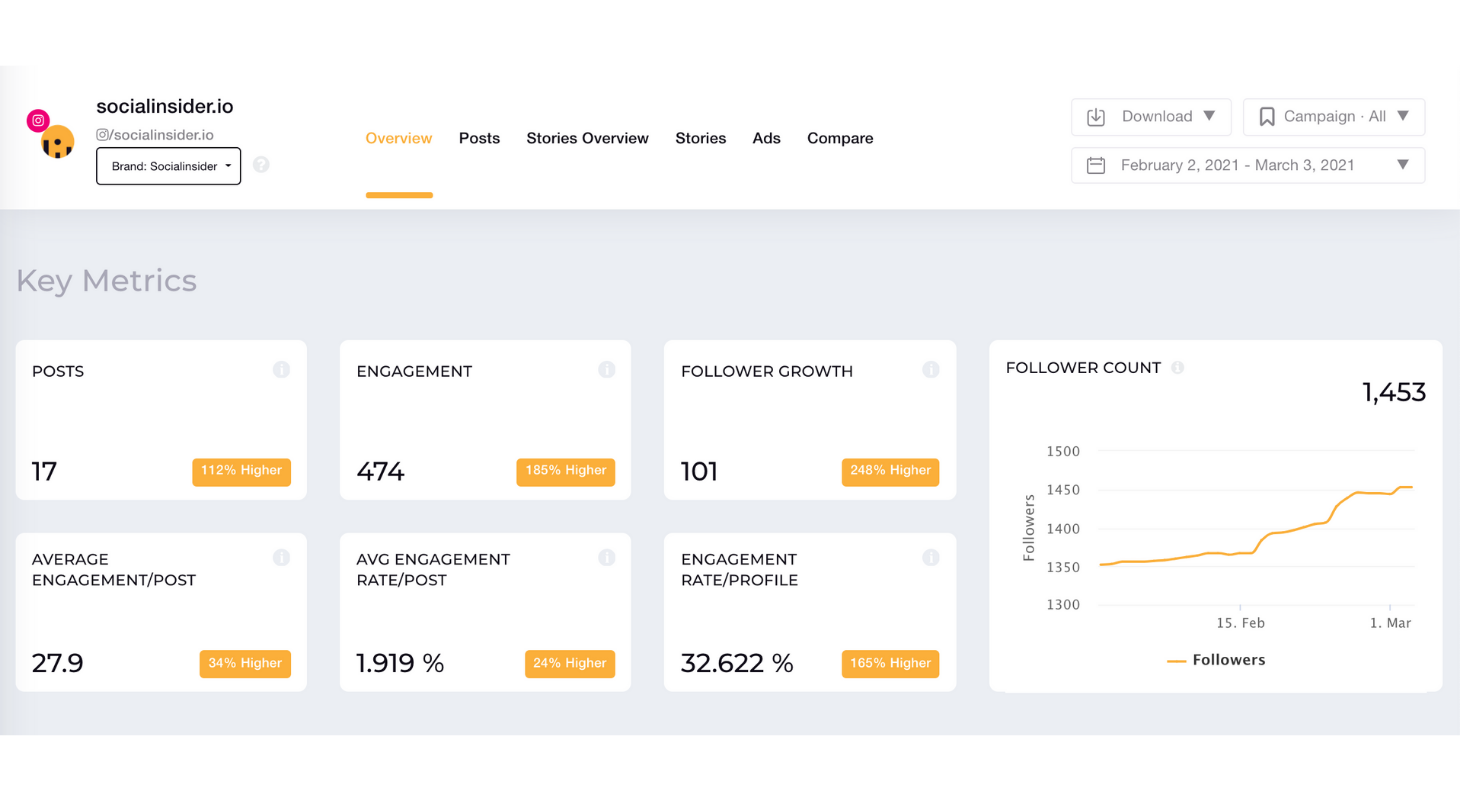1460x800 pixels.
Task: Go to the Stories tab
Action: [x=701, y=138]
